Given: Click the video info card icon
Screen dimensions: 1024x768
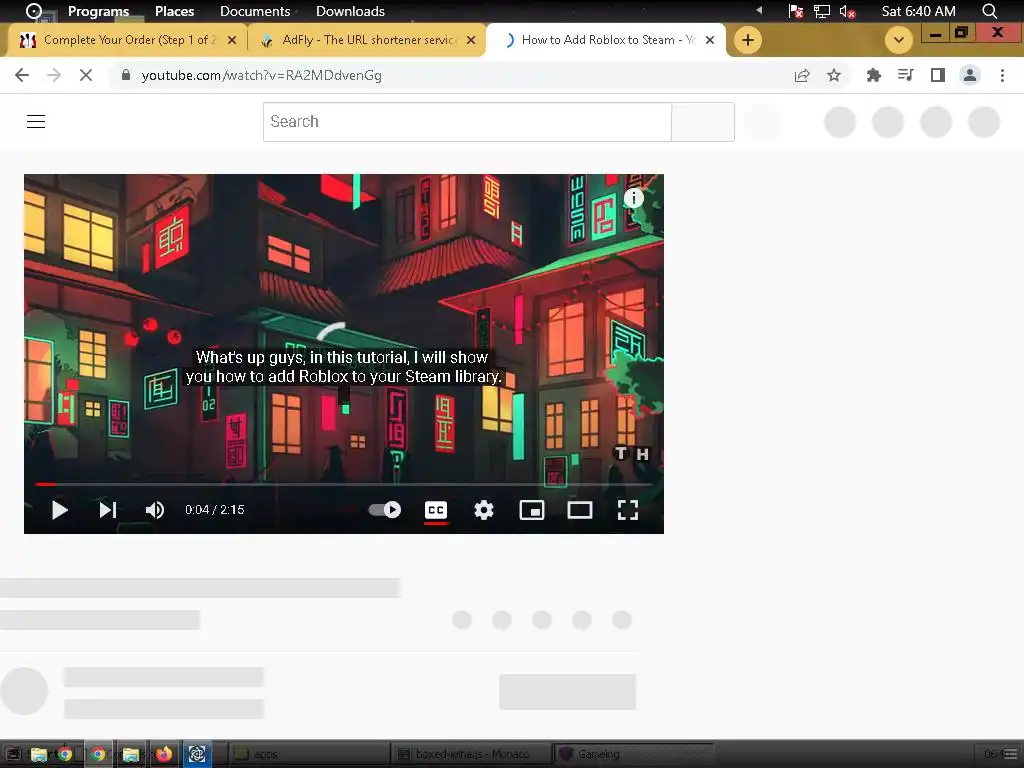Looking at the screenshot, I should (x=633, y=198).
